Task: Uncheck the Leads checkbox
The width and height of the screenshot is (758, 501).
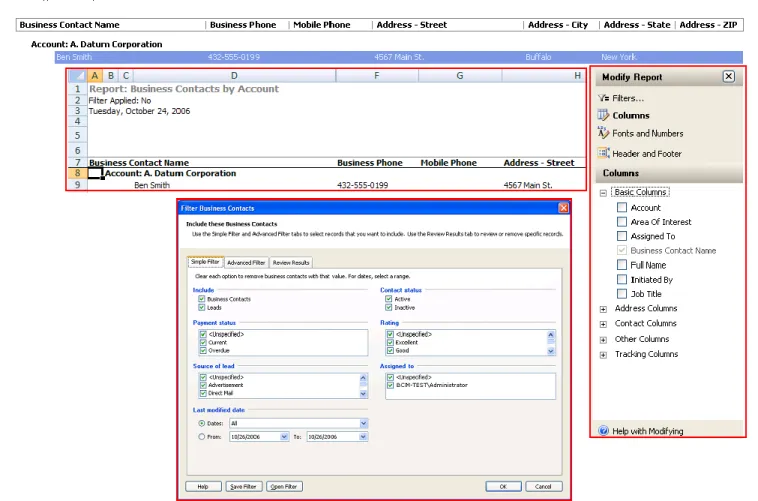Action: tap(202, 307)
